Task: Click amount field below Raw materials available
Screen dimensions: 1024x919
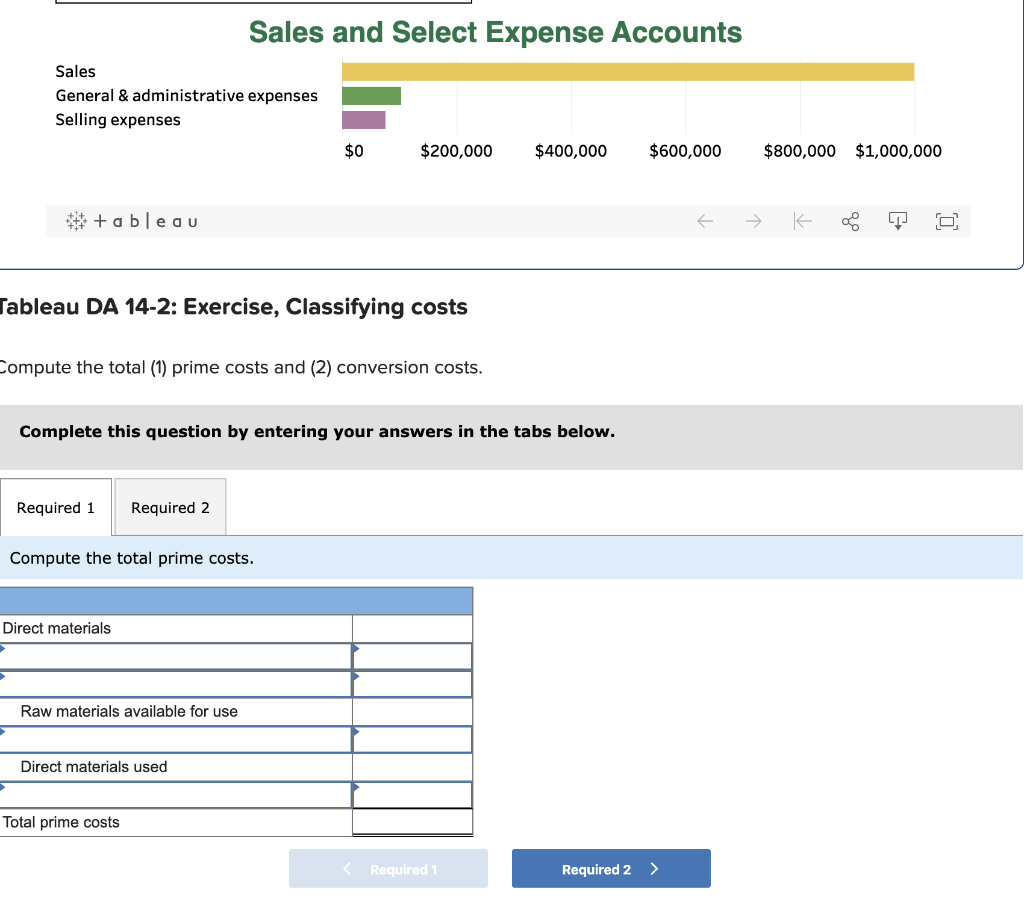Action: click(412, 739)
